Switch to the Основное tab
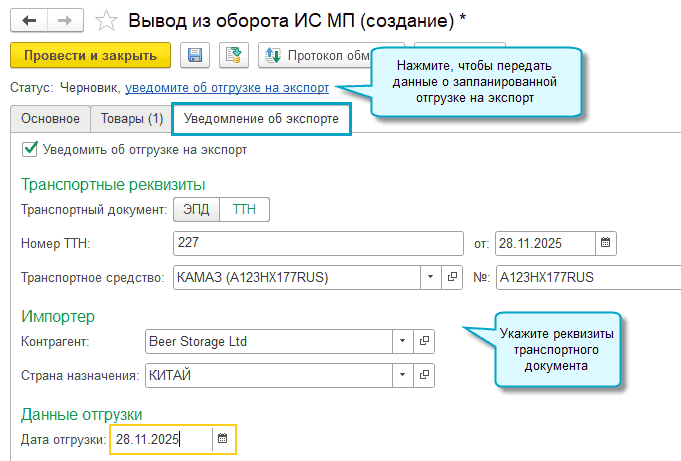Screen dimensions: 681x461 (50, 119)
